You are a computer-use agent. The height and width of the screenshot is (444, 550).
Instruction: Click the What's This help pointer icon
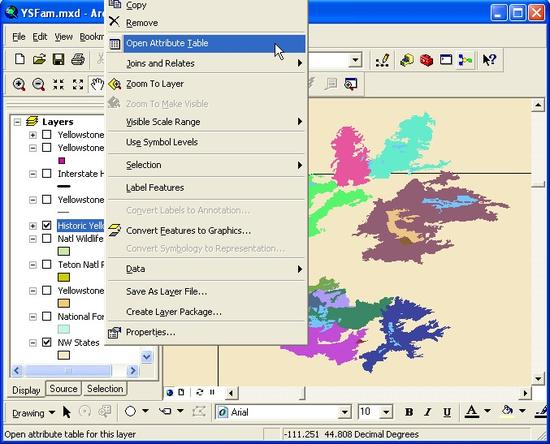coord(489,60)
